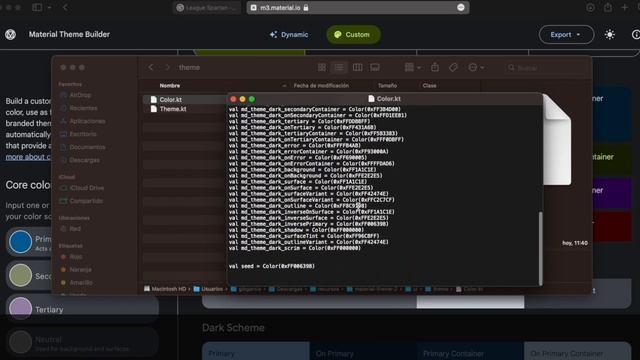Click the Material Theme Builder logo icon
The width and height of the screenshot is (640, 360).
(11, 35)
